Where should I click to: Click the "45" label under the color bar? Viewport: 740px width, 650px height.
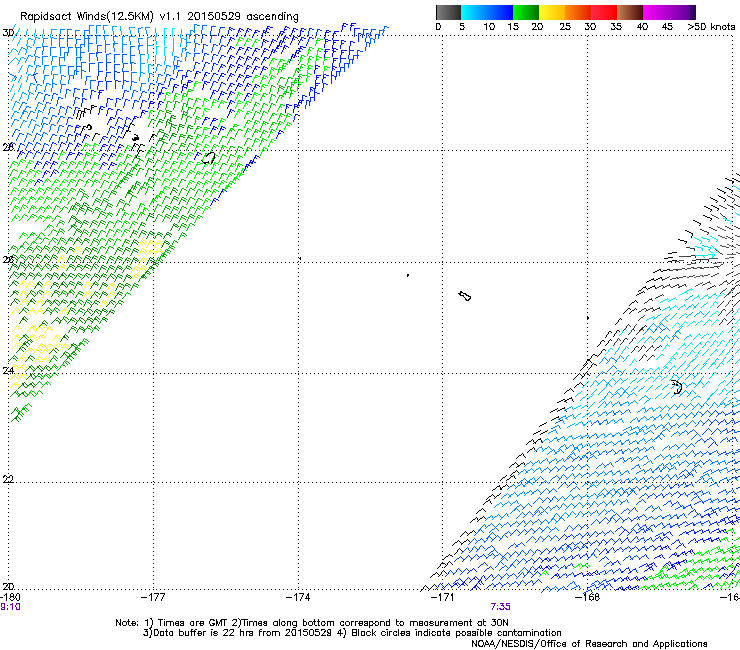point(667,27)
